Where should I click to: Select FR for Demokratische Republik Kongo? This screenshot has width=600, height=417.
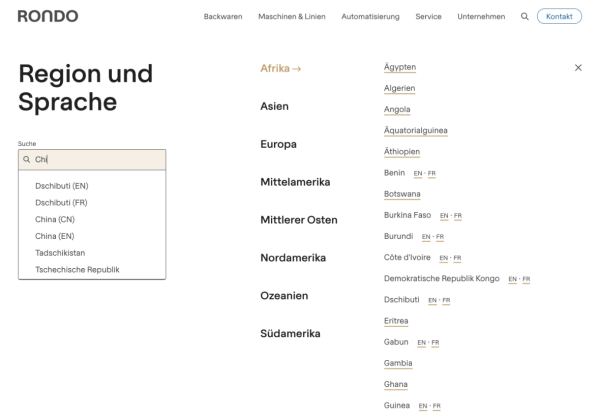(527, 279)
